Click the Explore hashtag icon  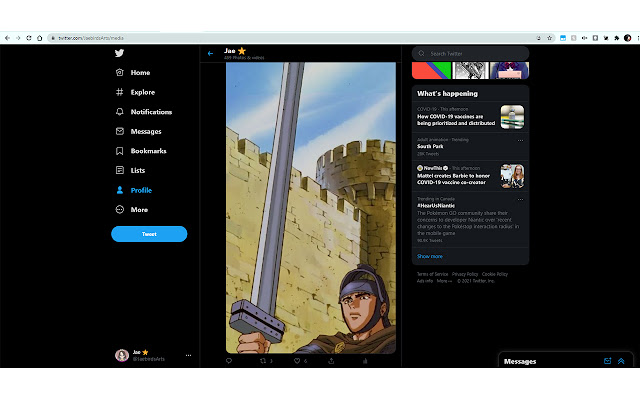pos(120,92)
